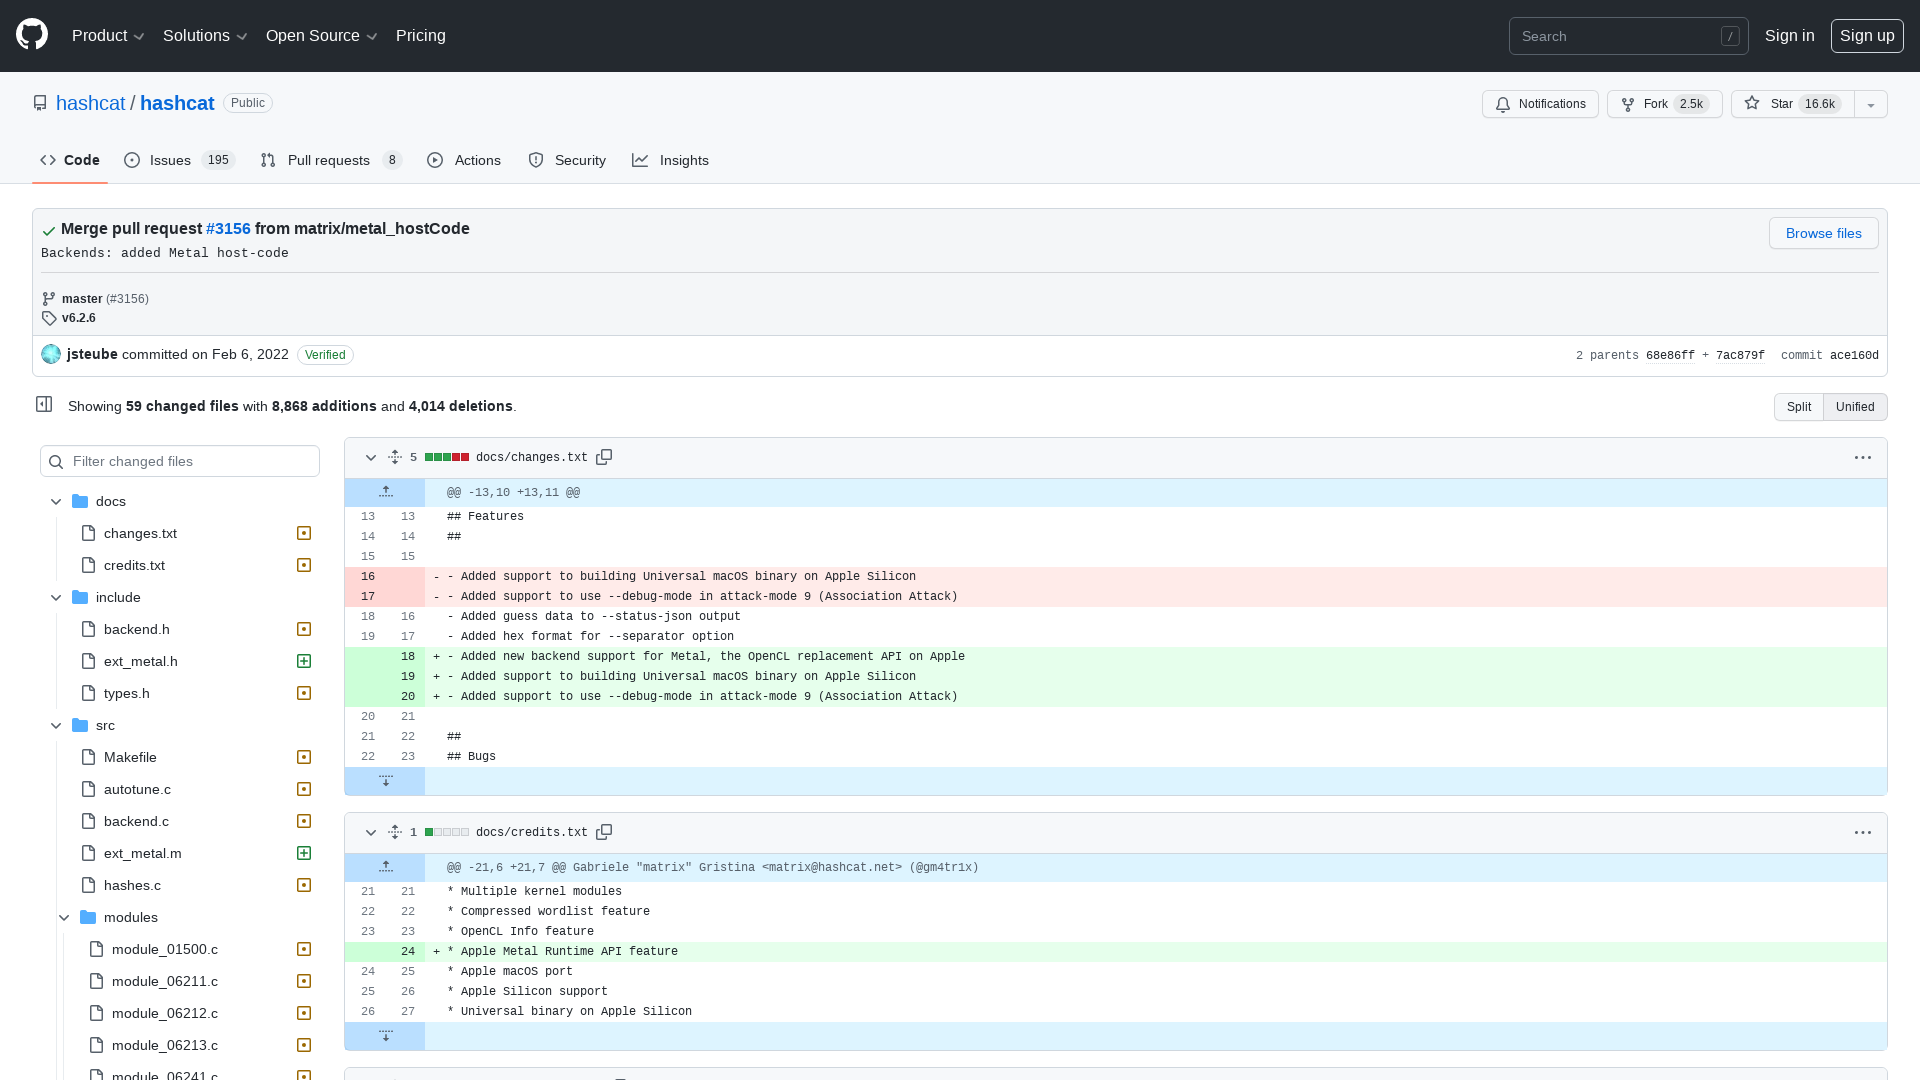Click the Browse files button

coord(1824,233)
